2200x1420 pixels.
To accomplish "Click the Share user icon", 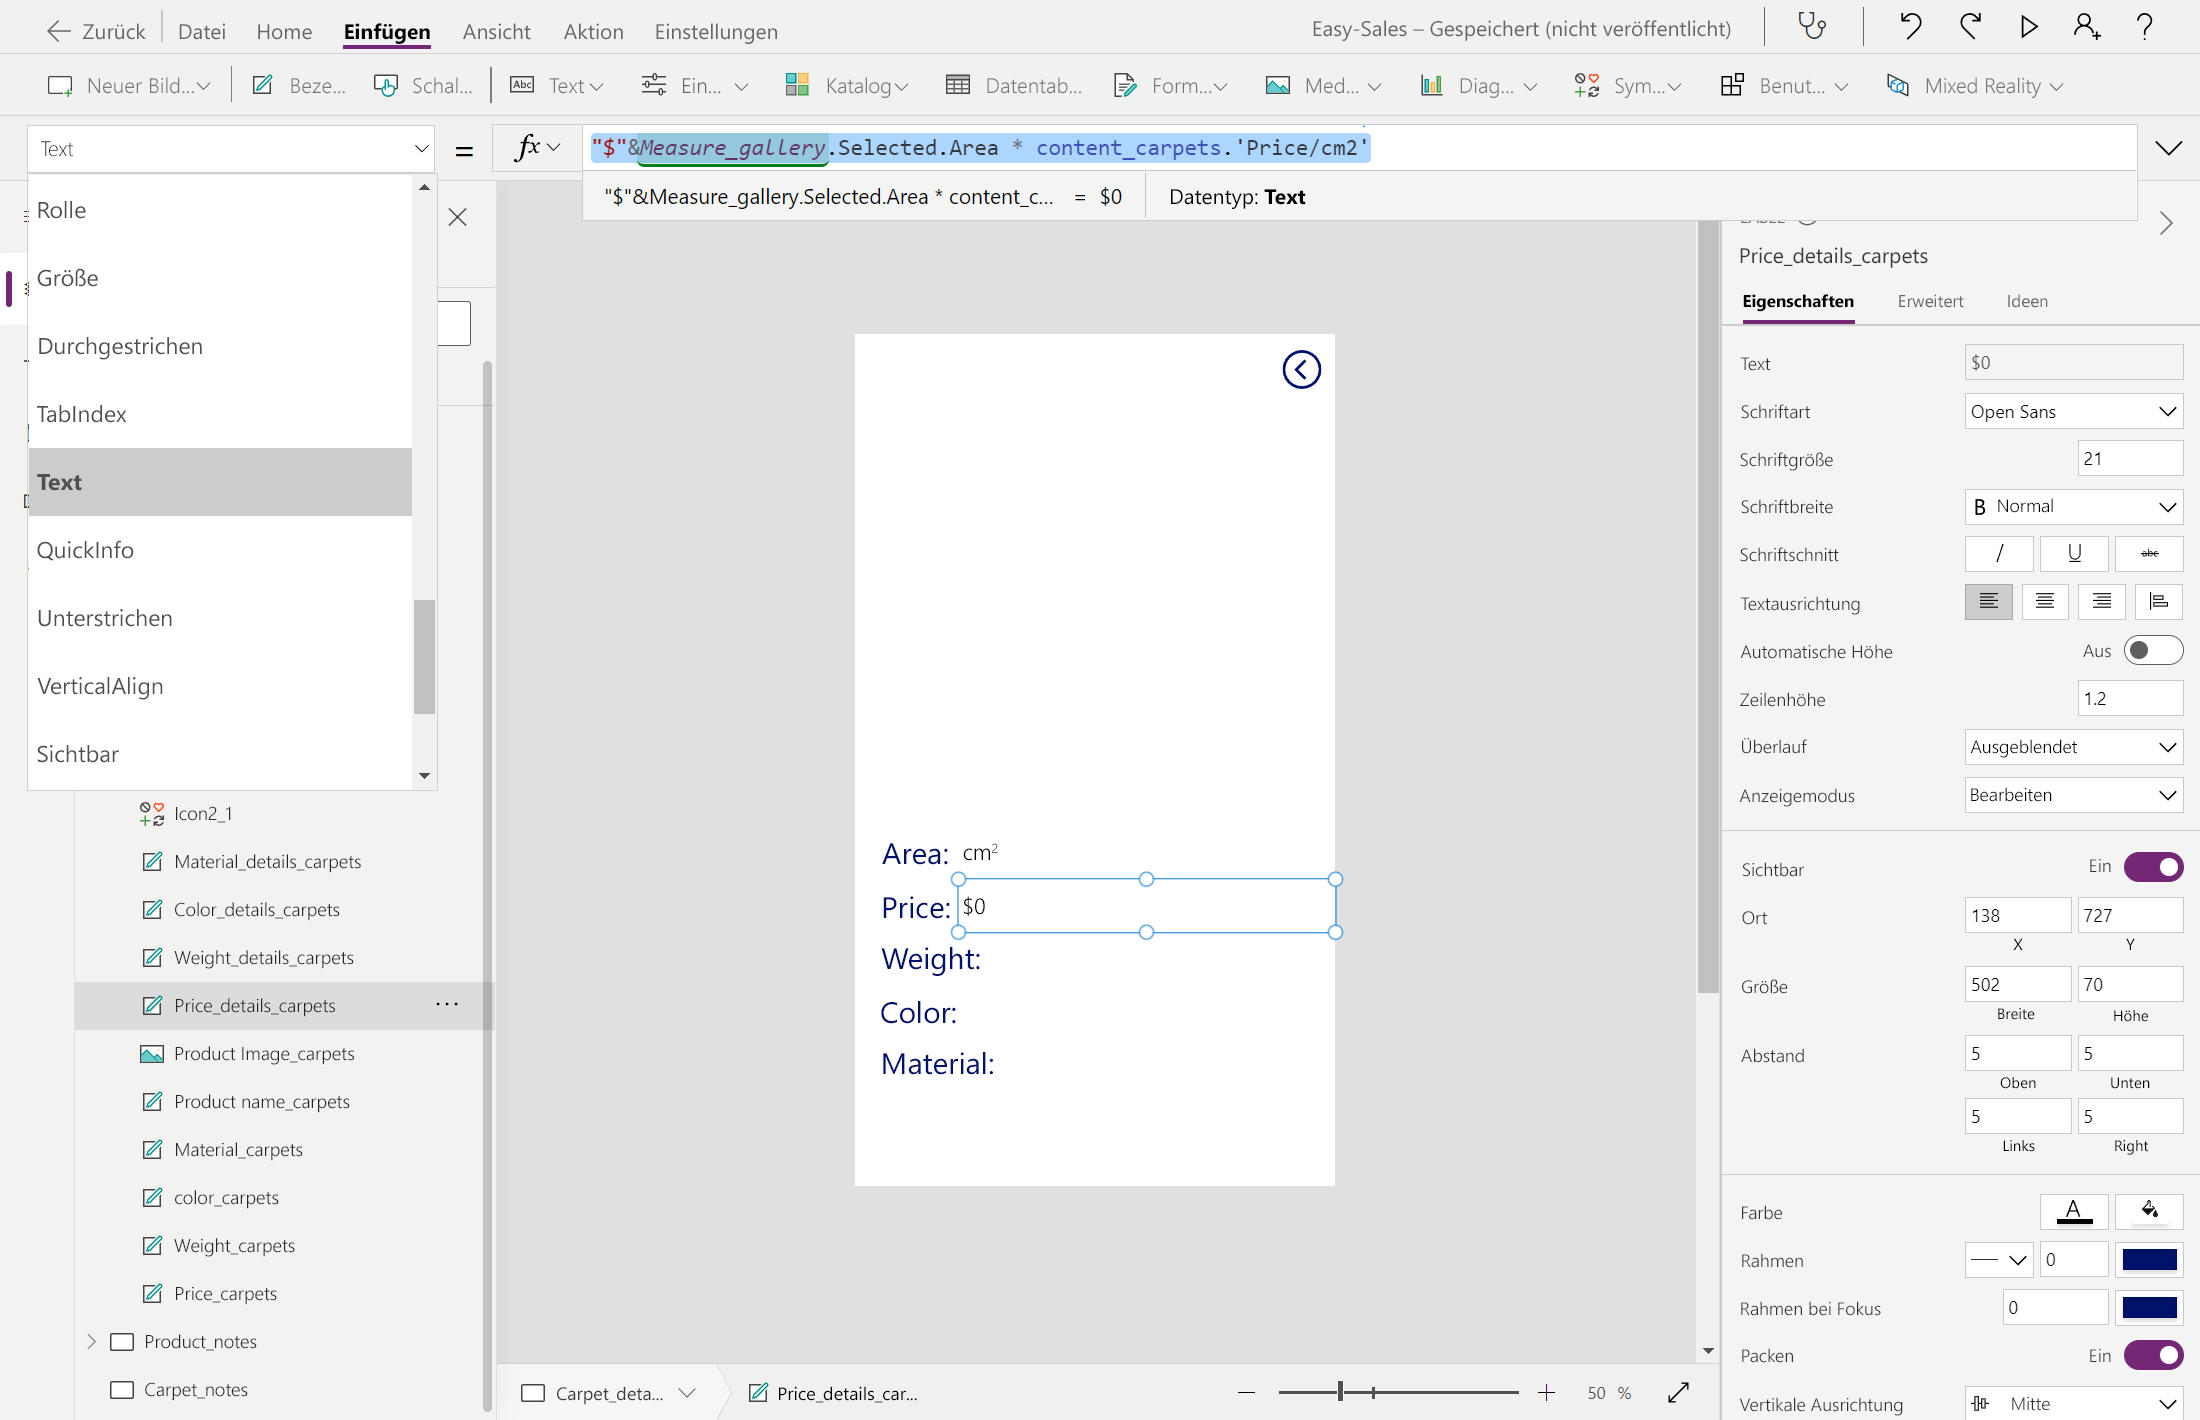I will [2087, 26].
